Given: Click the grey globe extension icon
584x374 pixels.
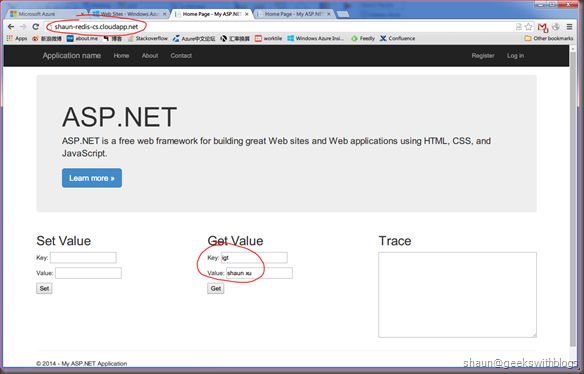Looking at the screenshot, I should pyautogui.click(x=556, y=27).
